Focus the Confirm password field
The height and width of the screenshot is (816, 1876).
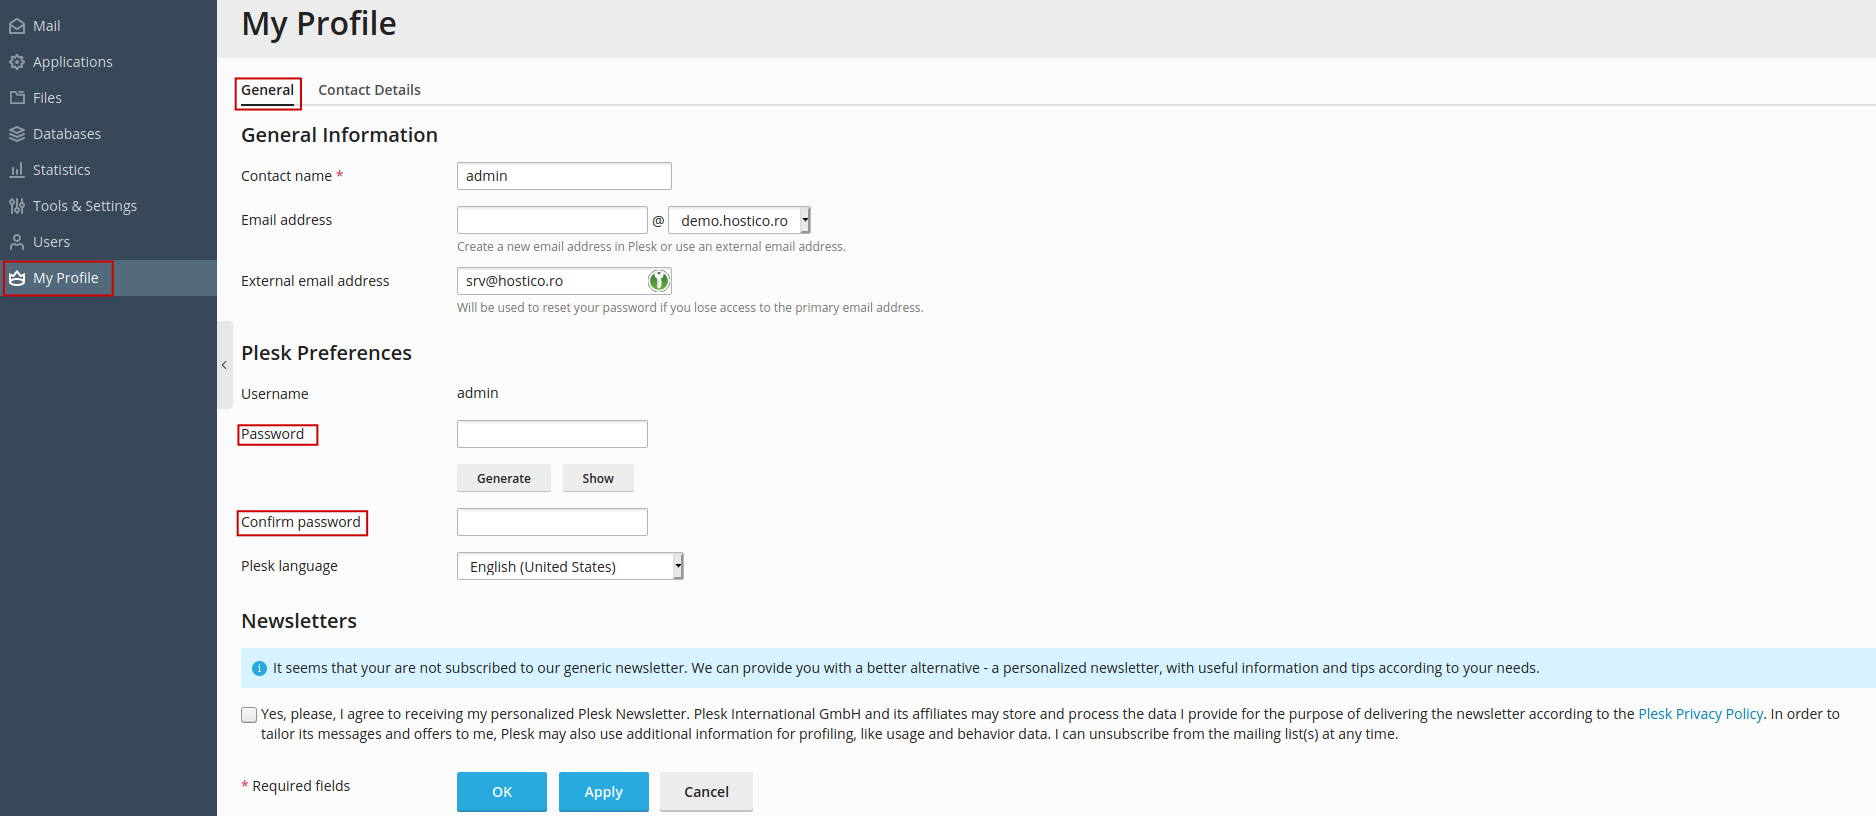[552, 522]
